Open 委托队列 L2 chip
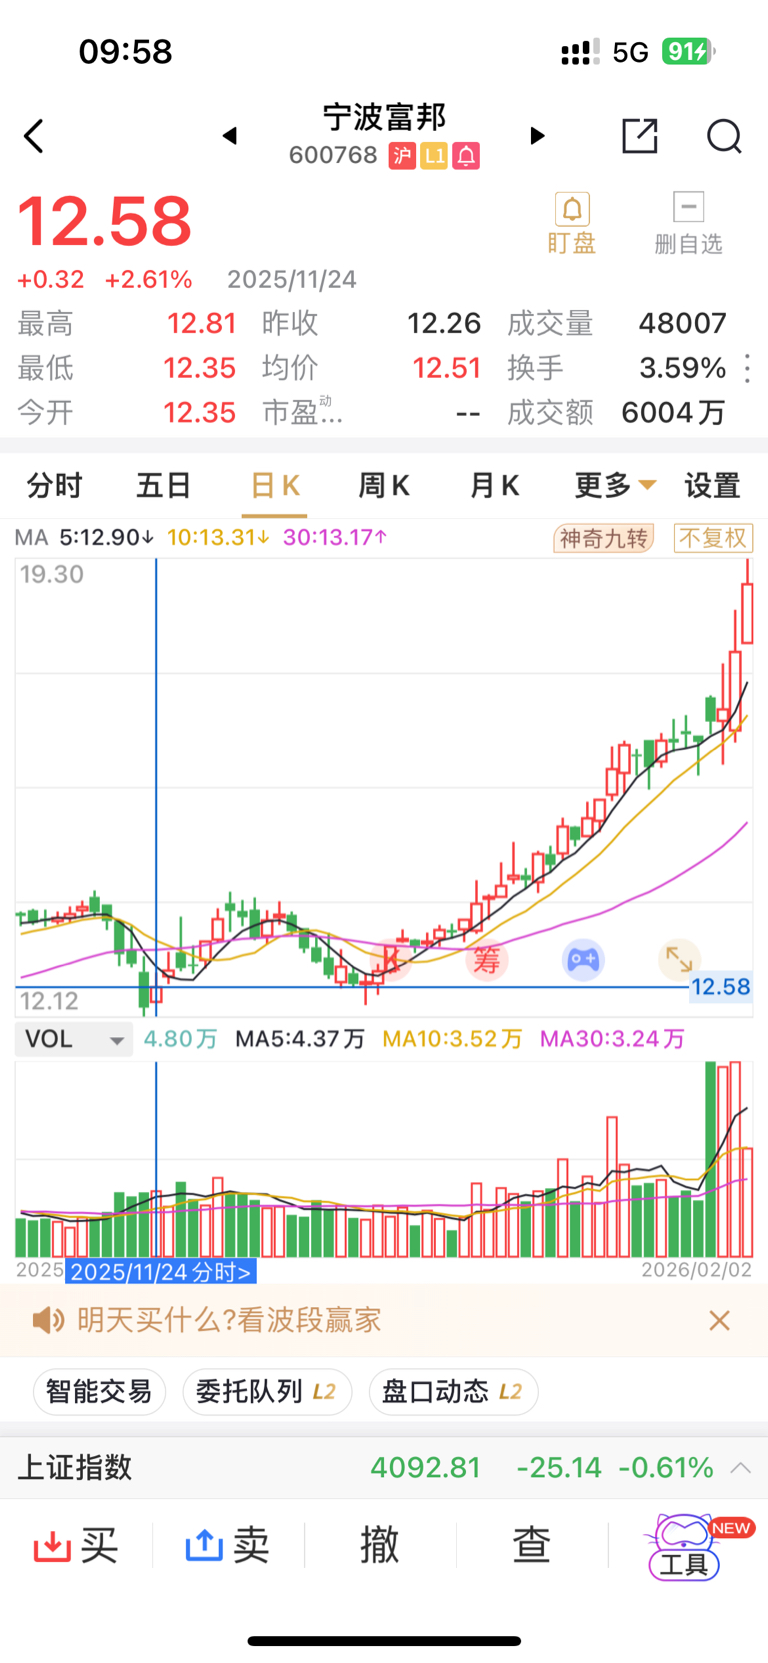The height and width of the screenshot is (1663, 768). click(x=267, y=1392)
